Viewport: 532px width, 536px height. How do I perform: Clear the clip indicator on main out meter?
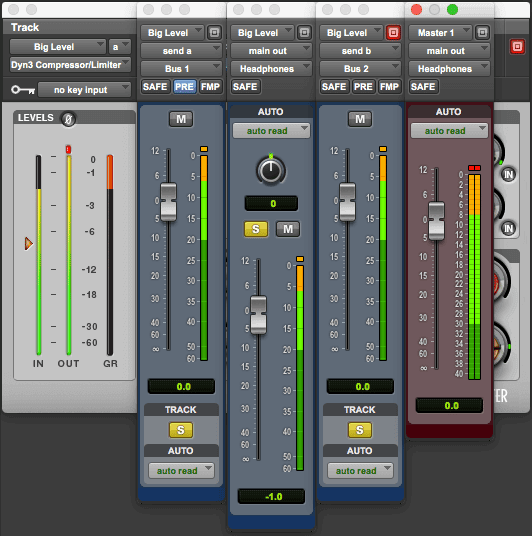pos(300,259)
